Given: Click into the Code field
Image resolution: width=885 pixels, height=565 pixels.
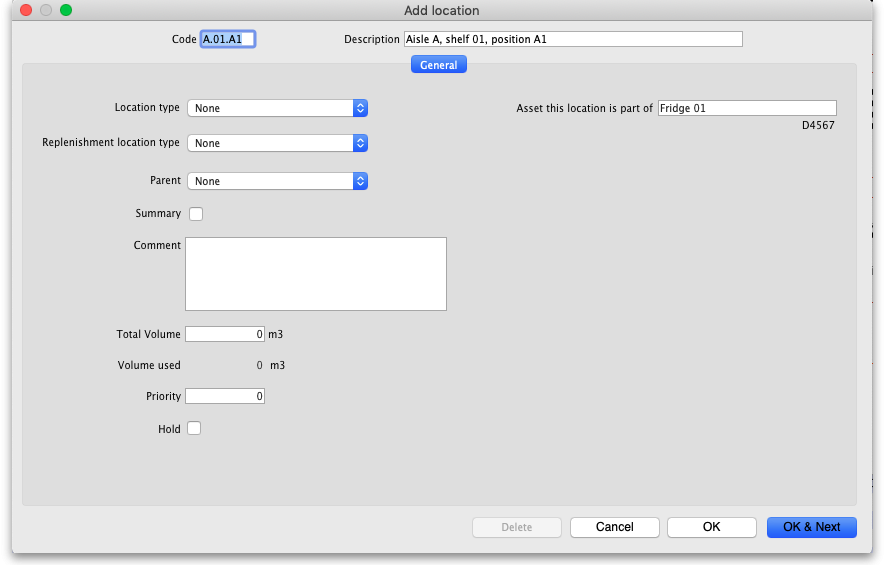Looking at the screenshot, I should click(228, 39).
